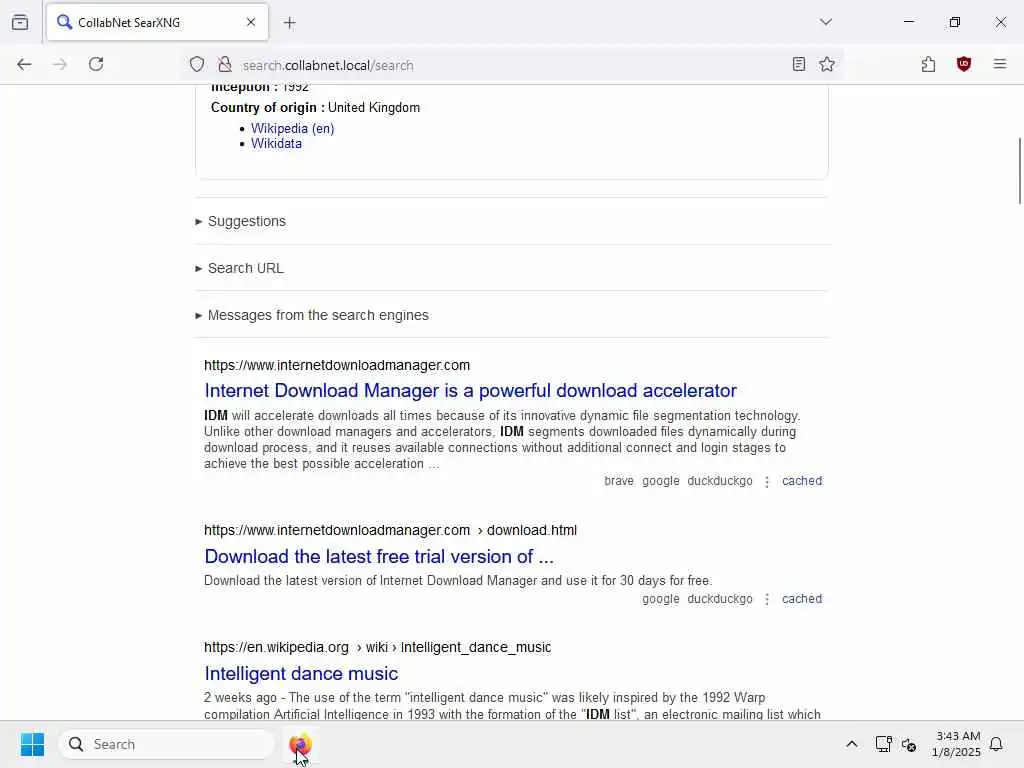Open the network status tray icon
This screenshot has width=1024, height=768.
point(883,744)
